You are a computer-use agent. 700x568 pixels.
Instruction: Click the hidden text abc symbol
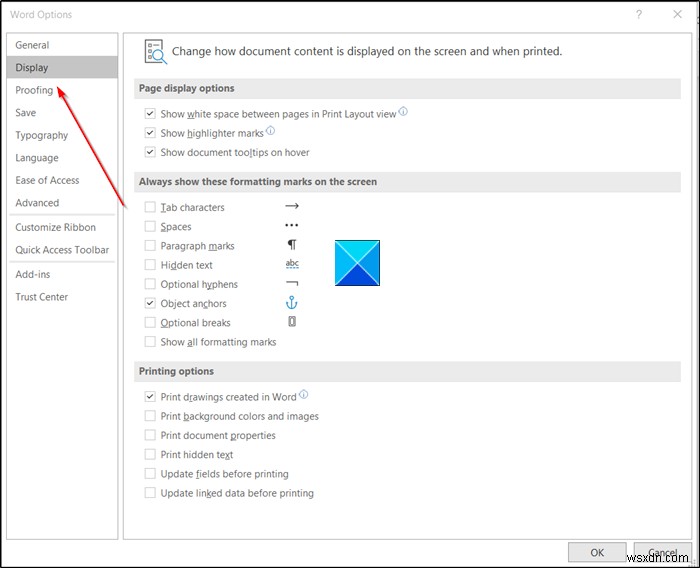point(292,264)
